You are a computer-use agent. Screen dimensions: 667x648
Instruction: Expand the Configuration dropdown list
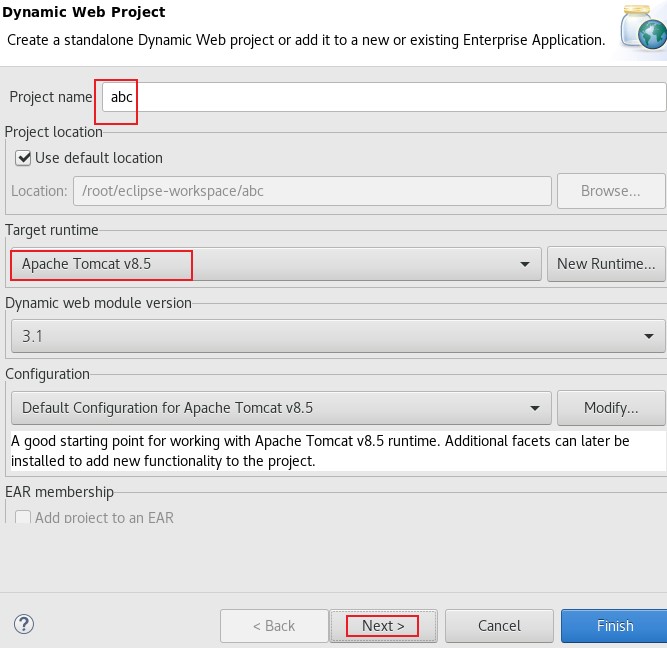coord(281,408)
